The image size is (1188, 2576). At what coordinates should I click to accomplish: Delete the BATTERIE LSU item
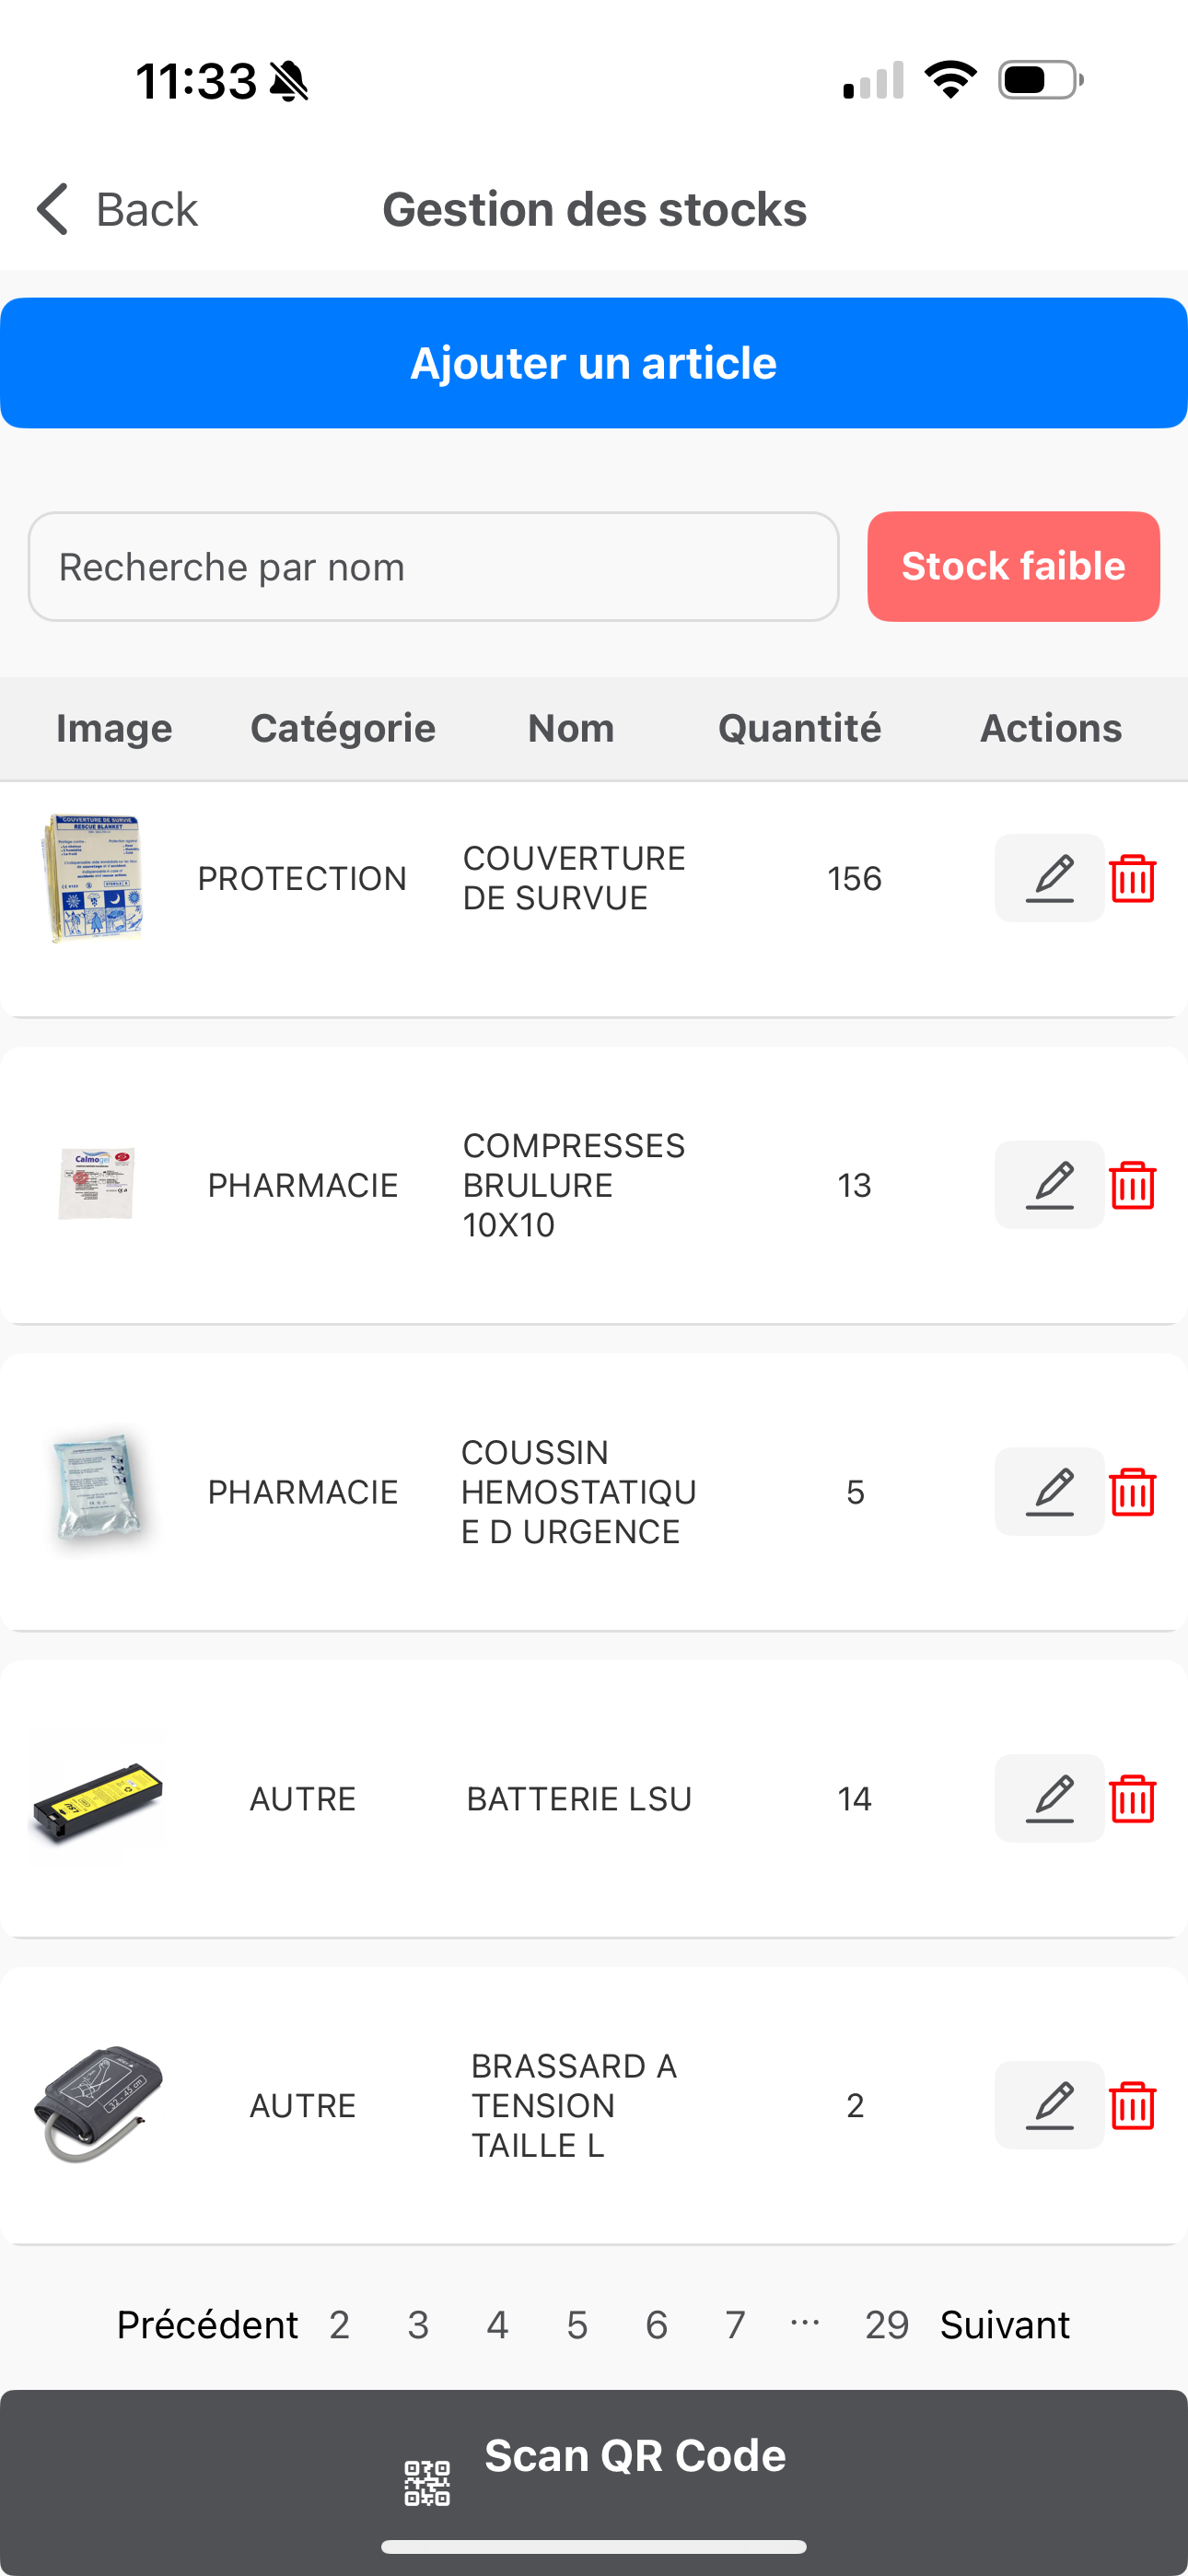click(1133, 1799)
